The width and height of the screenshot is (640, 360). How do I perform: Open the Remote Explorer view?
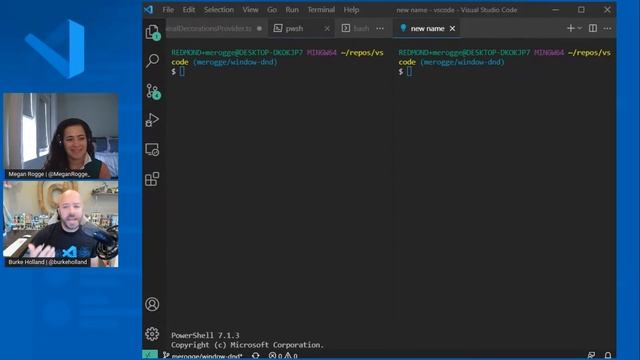152,149
